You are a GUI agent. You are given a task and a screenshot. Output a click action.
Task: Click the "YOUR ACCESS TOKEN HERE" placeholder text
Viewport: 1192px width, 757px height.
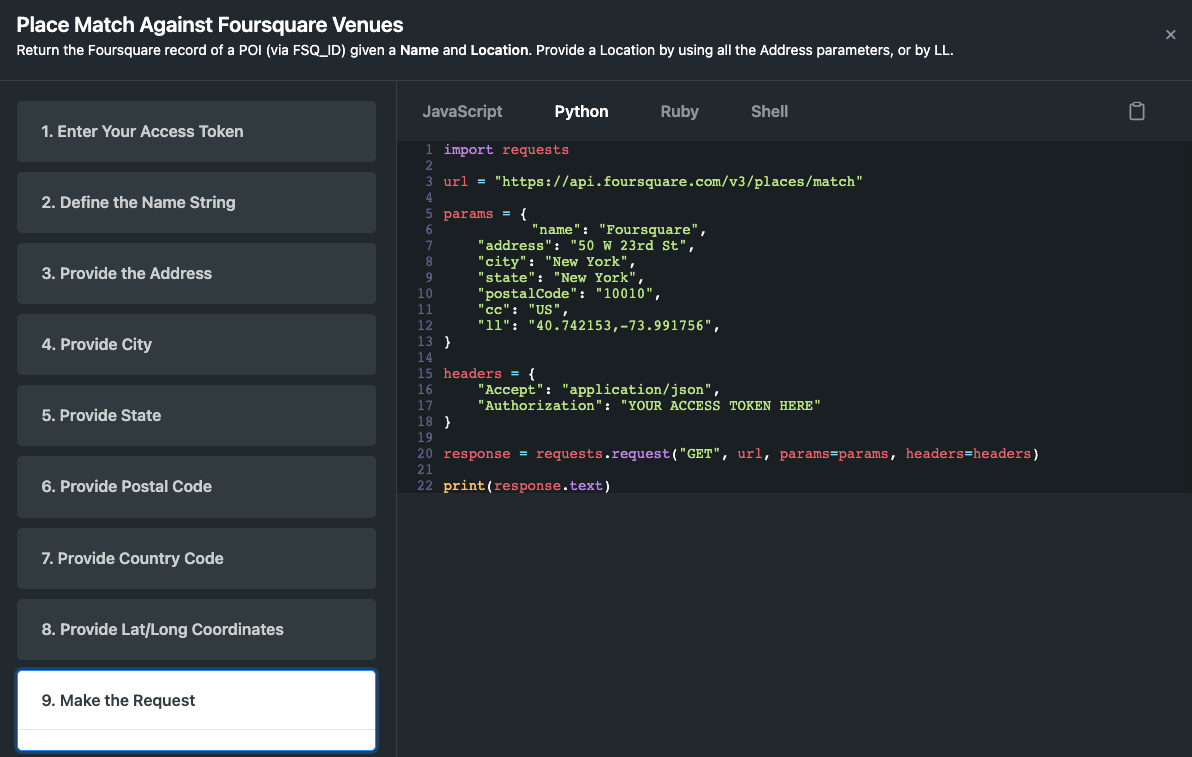click(x=720, y=406)
